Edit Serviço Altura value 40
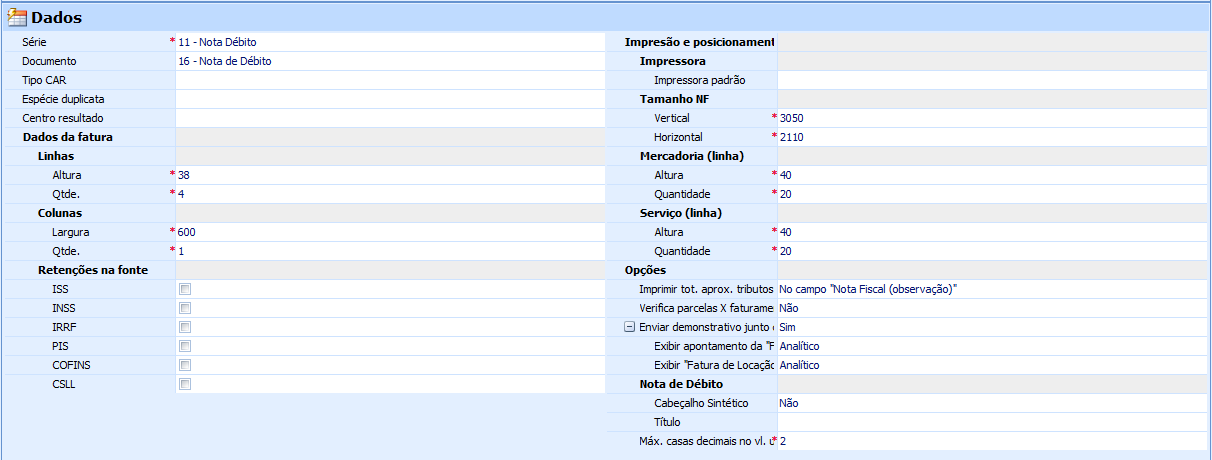1212x460 pixels. [x=992, y=232]
